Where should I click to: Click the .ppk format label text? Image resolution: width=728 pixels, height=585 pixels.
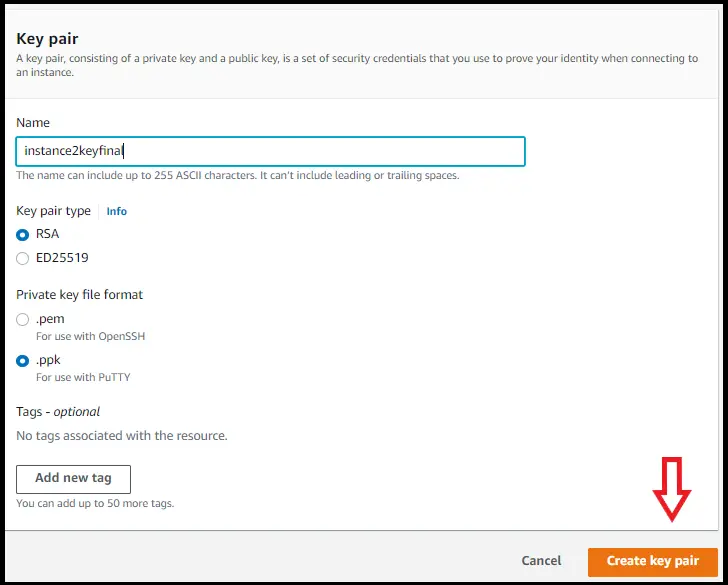[x=48, y=360]
